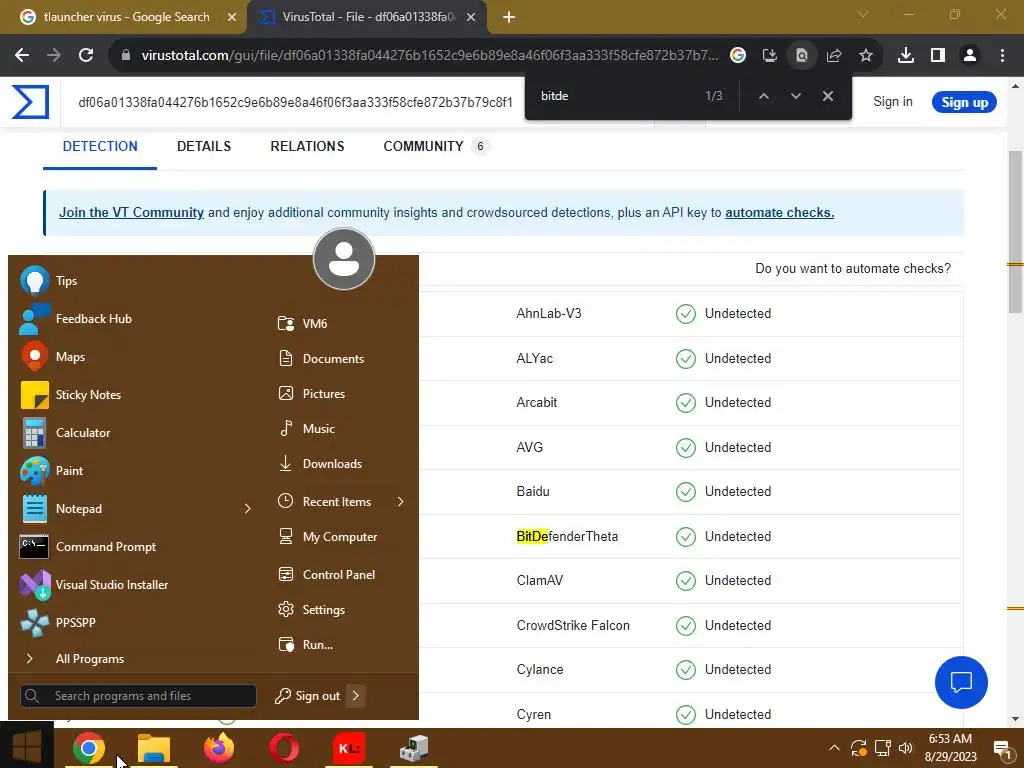Click Do you want to automate checks?
The height and width of the screenshot is (768, 1024).
tap(852, 269)
